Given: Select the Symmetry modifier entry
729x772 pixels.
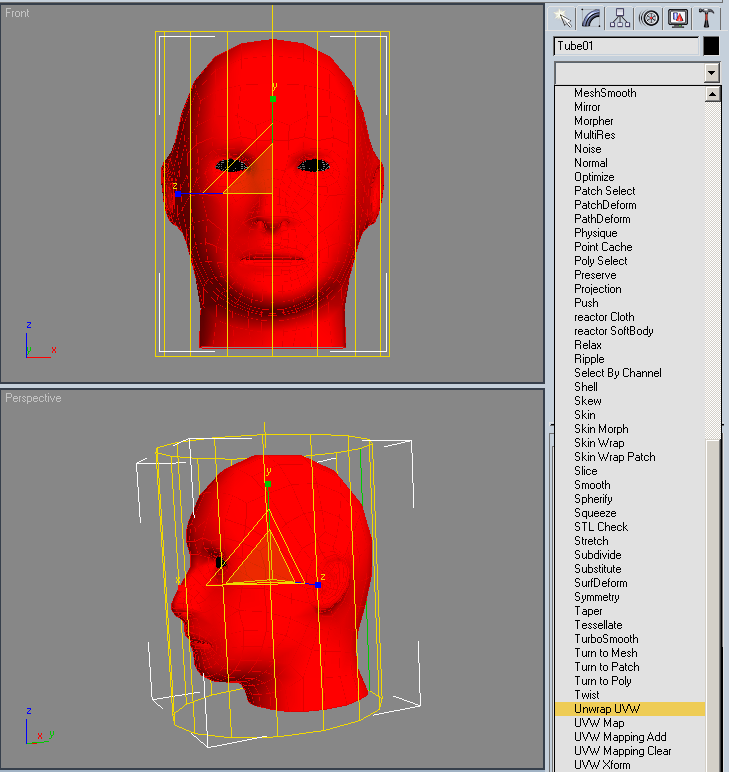Looking at the screenshot, I should (597, 597).
